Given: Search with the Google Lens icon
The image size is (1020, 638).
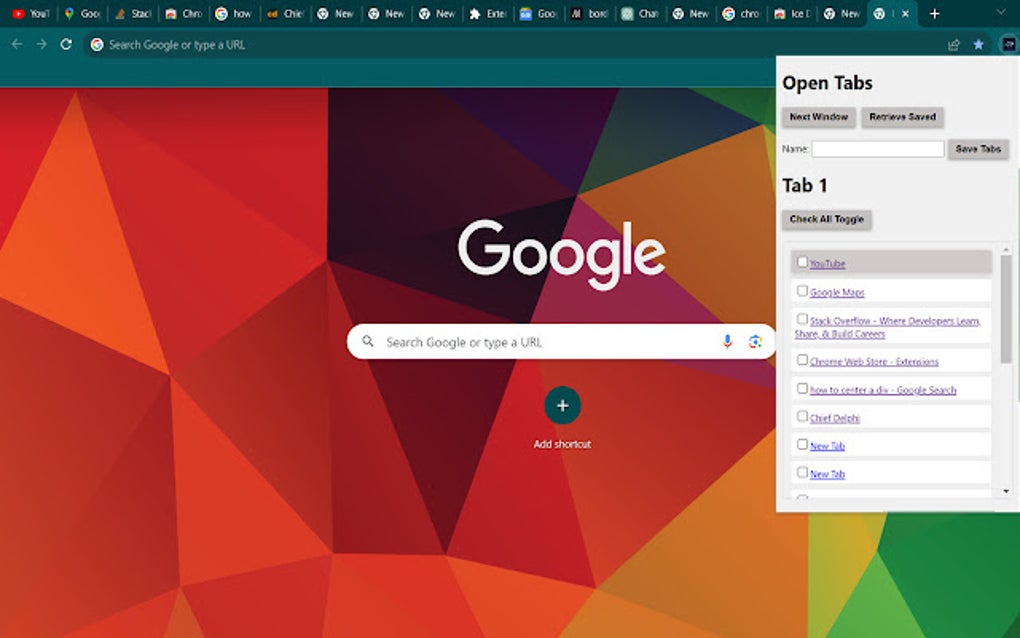Looking at the screenshot, I should 755,341.
